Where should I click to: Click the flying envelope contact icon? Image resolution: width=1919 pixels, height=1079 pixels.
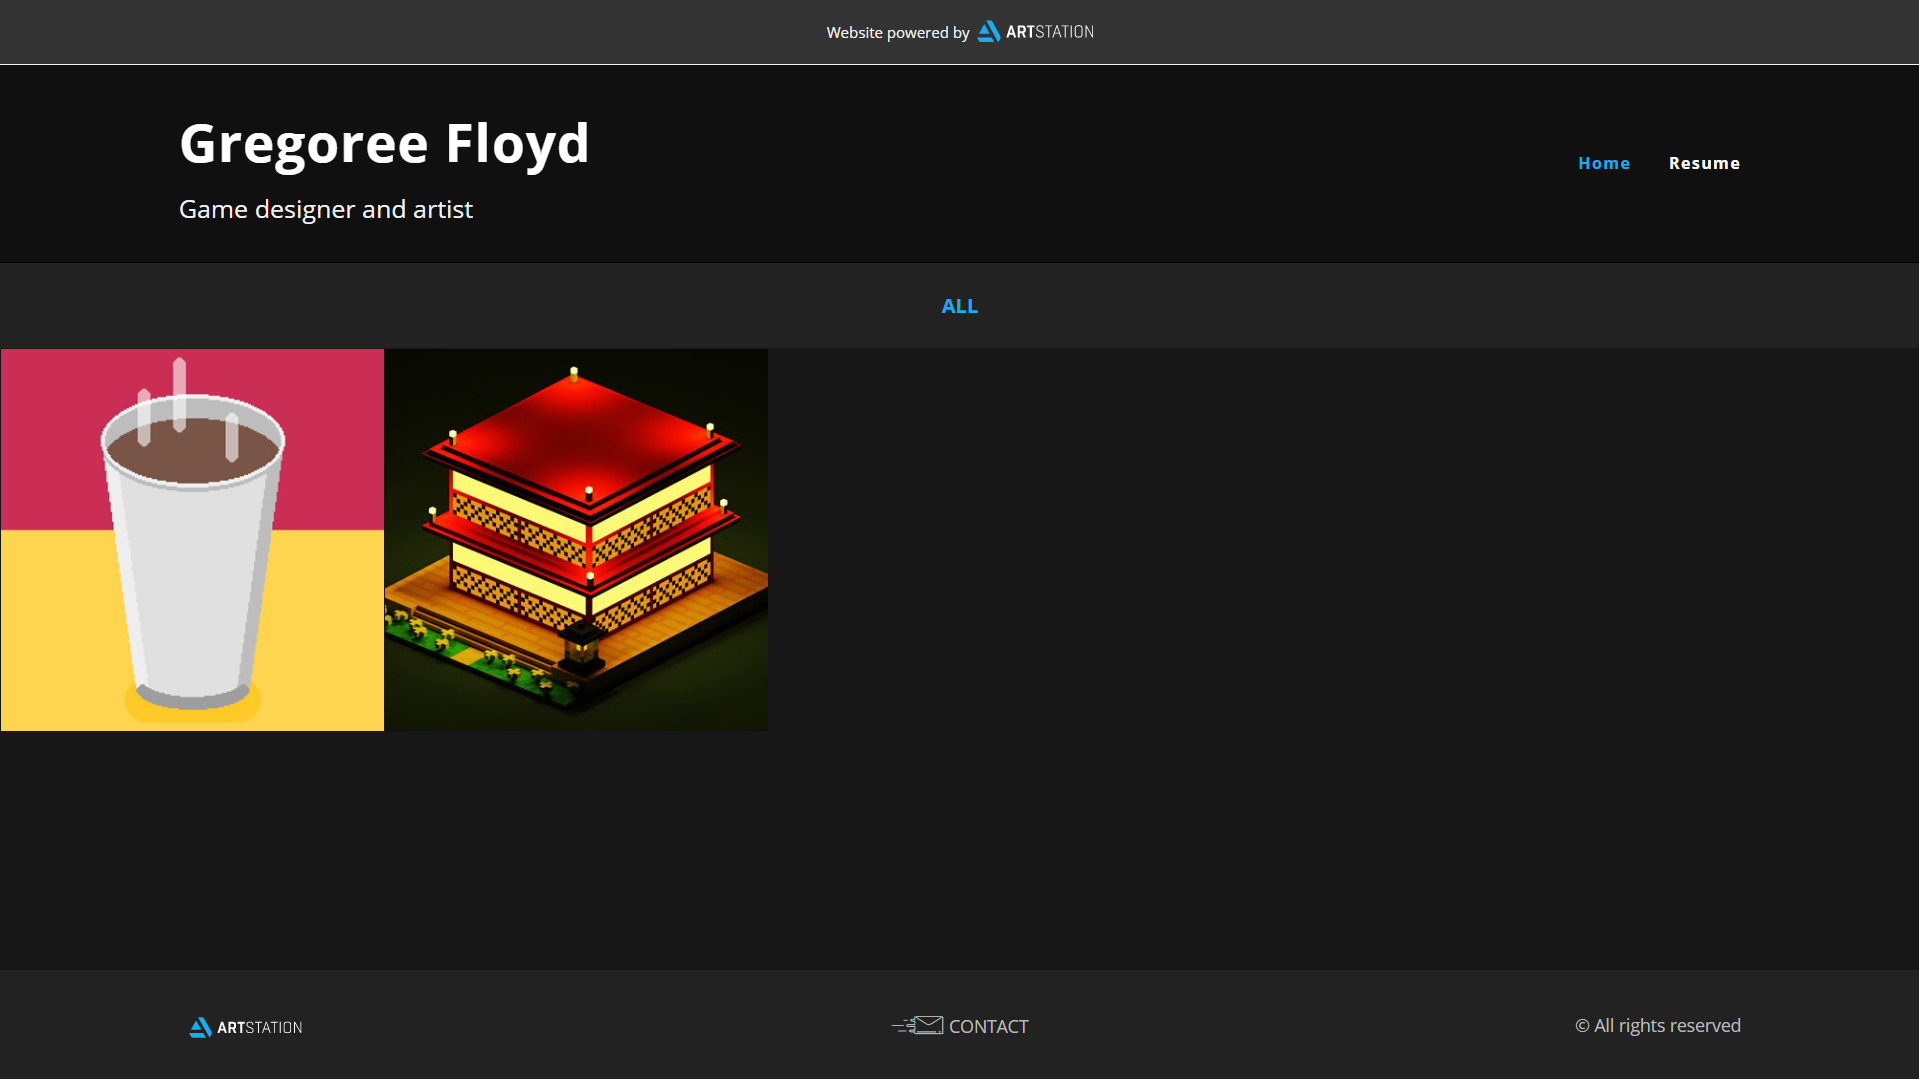[917, 1025]
